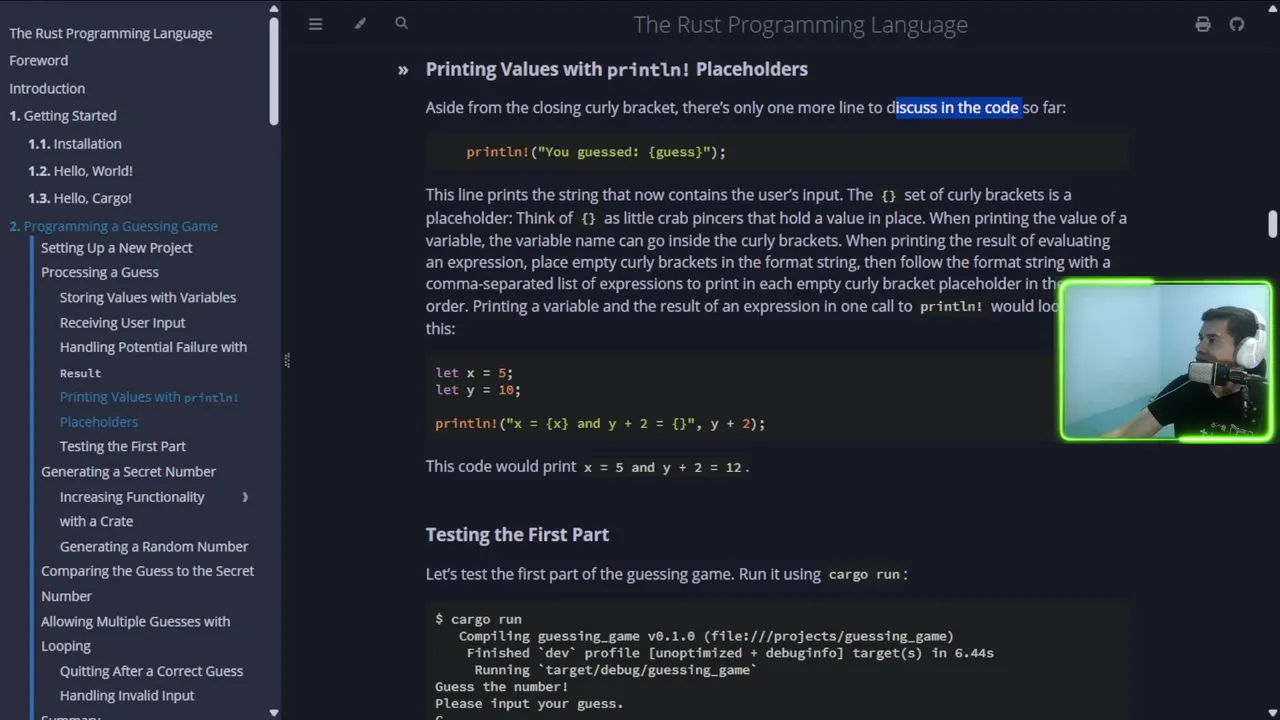
Task: Click the sidebar scroll down arrow
Action: tap(274, 712)
